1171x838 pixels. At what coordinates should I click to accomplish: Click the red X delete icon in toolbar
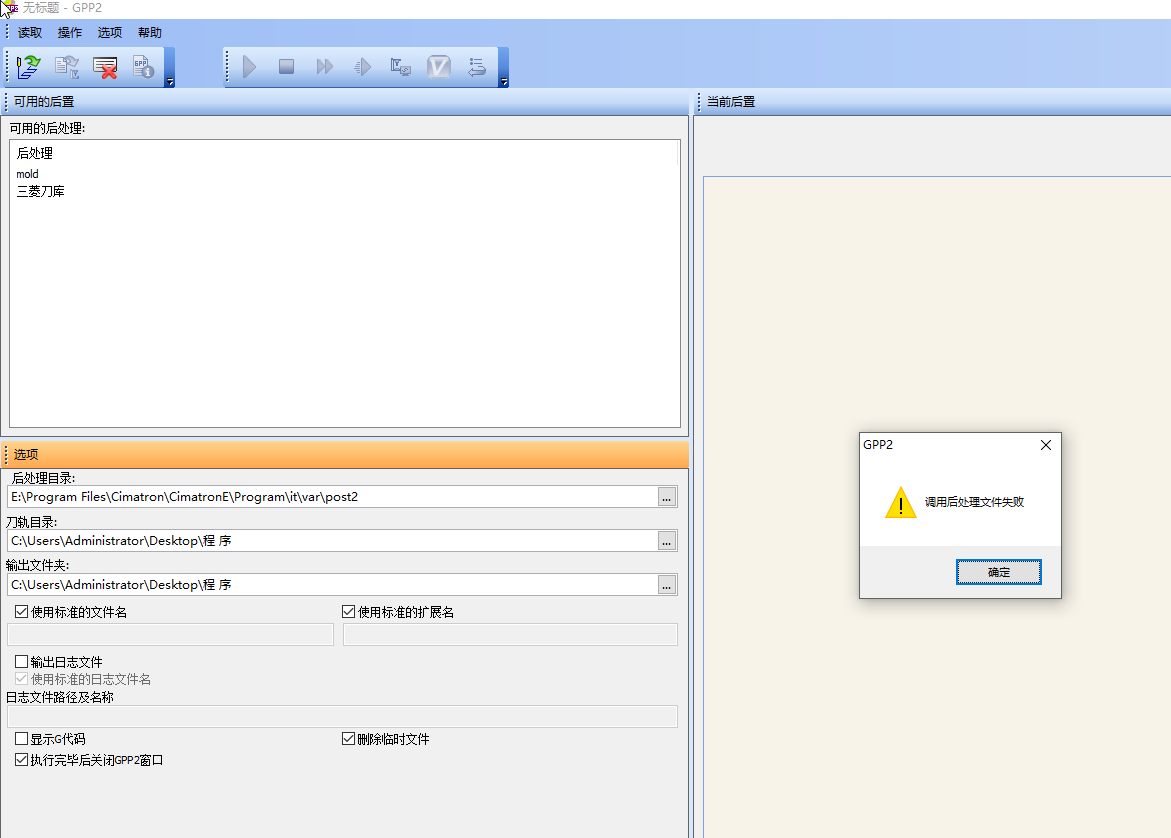105,67
